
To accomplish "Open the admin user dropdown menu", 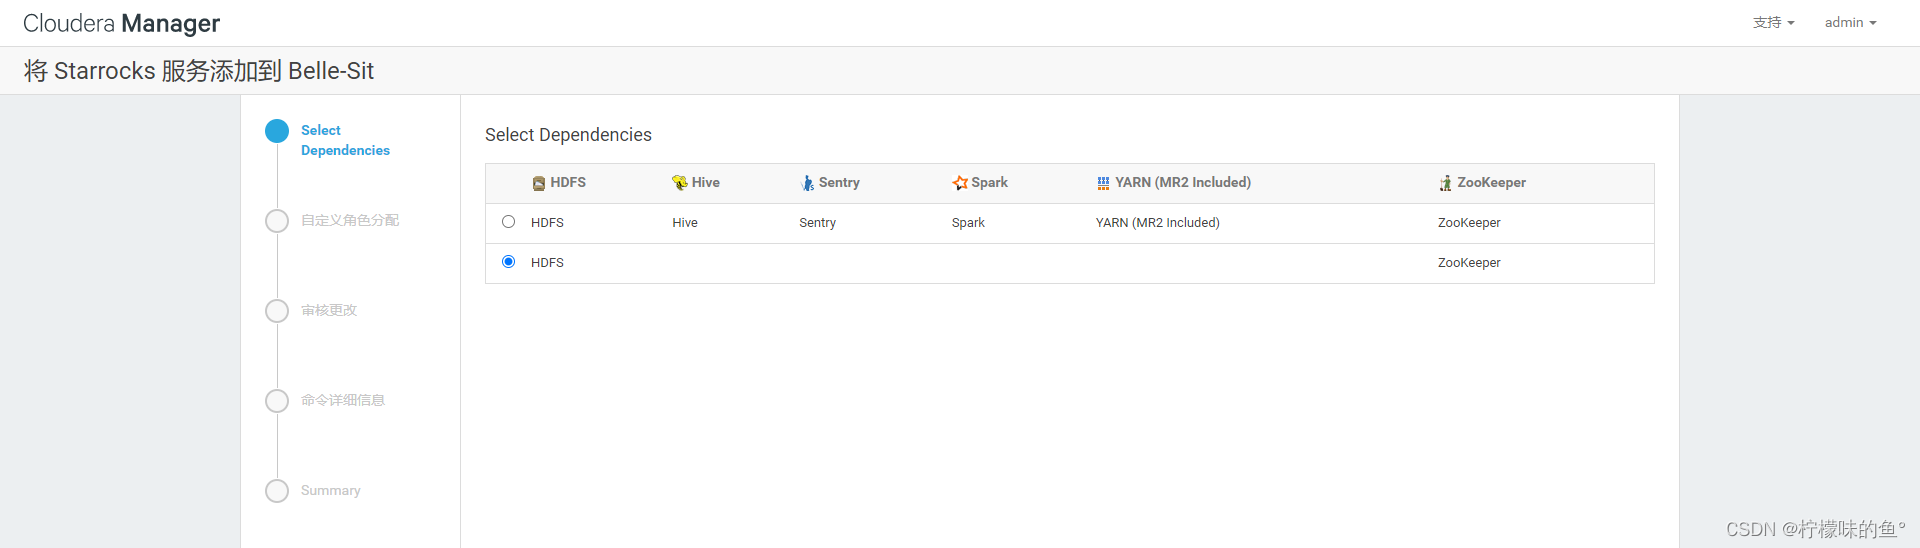I will pos(1850,22).
